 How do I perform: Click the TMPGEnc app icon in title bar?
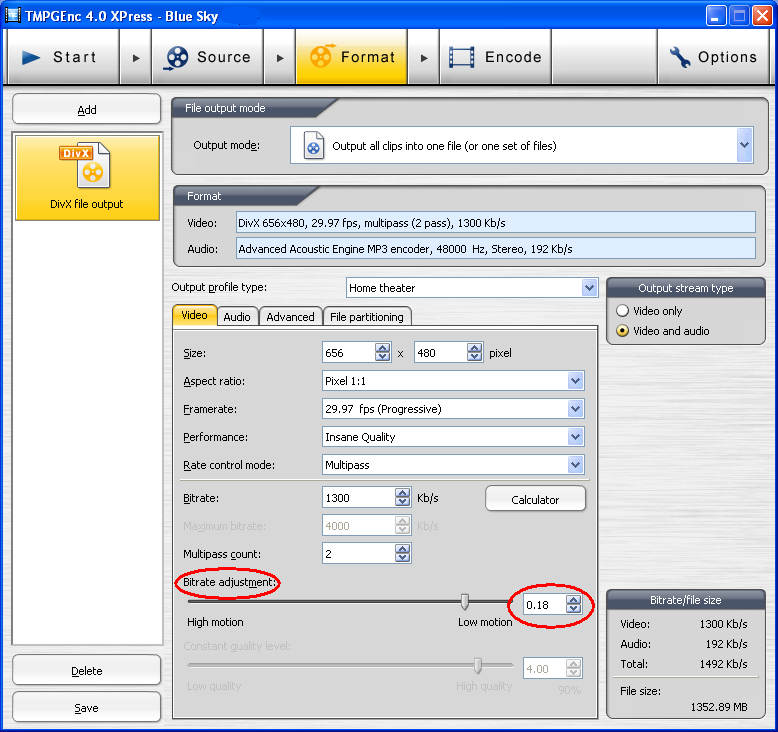pyautogui.click(x=12, y=15)
